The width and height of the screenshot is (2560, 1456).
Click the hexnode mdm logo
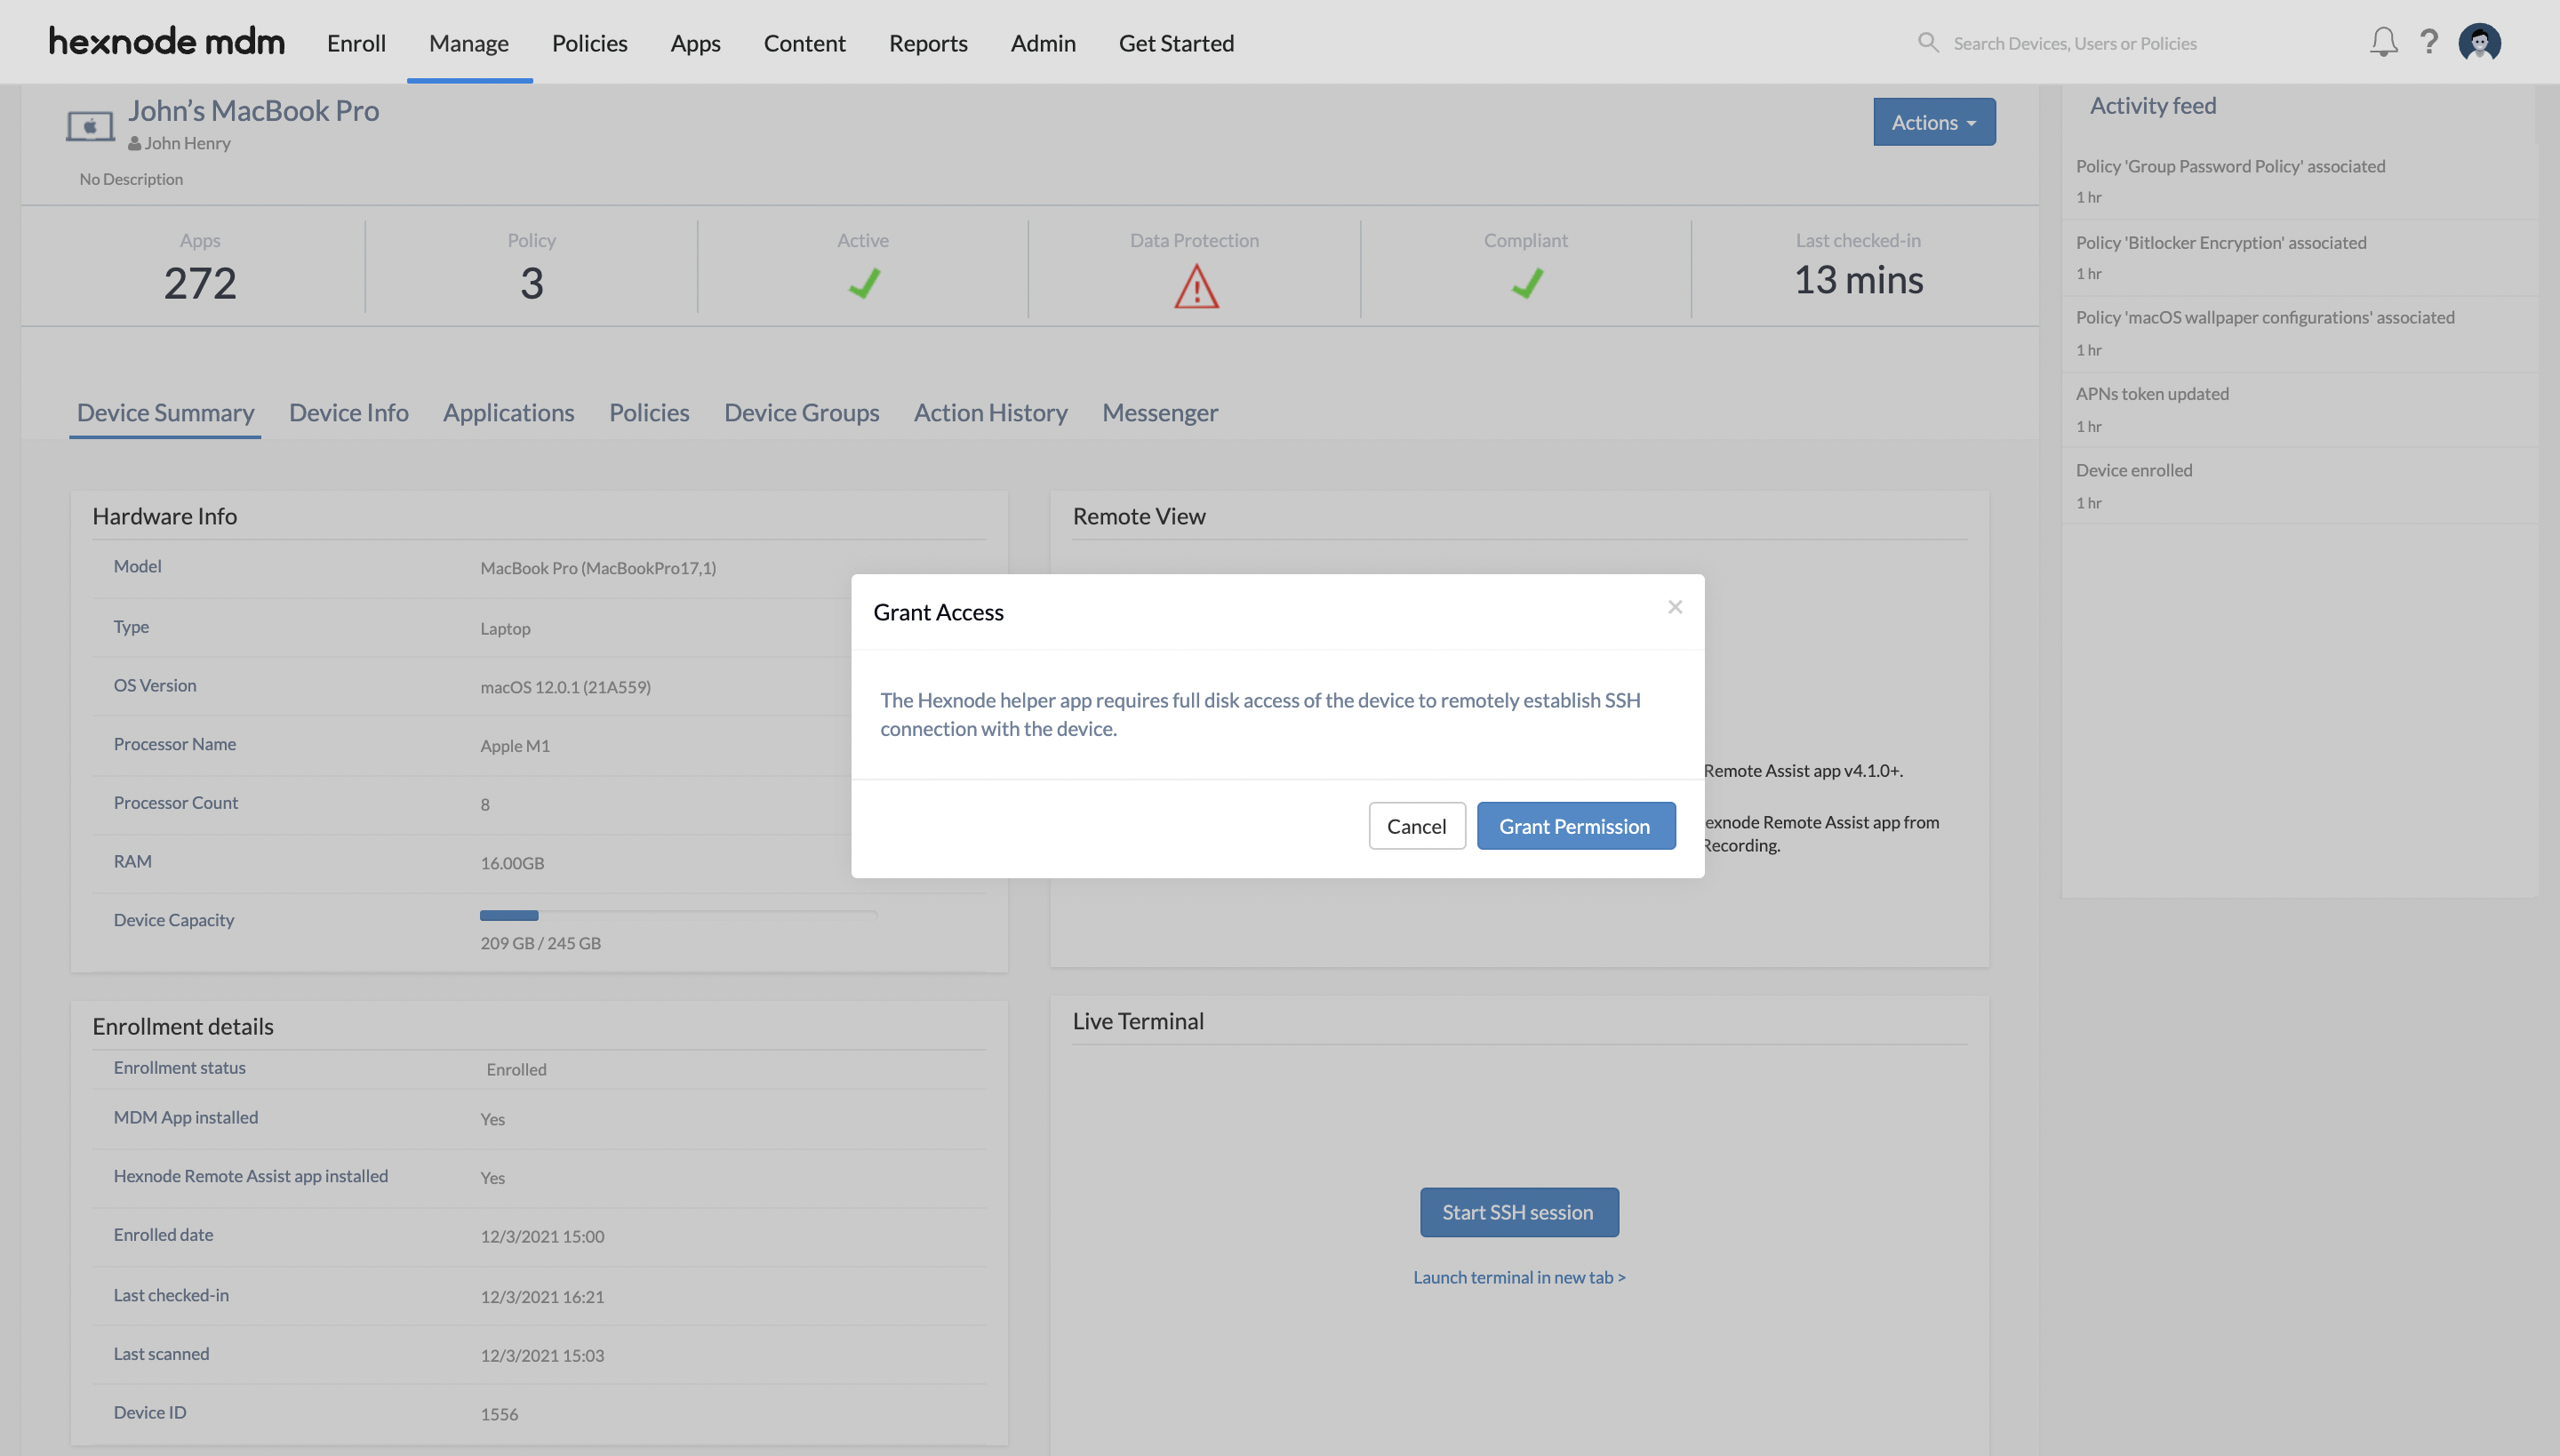[167, 42]
